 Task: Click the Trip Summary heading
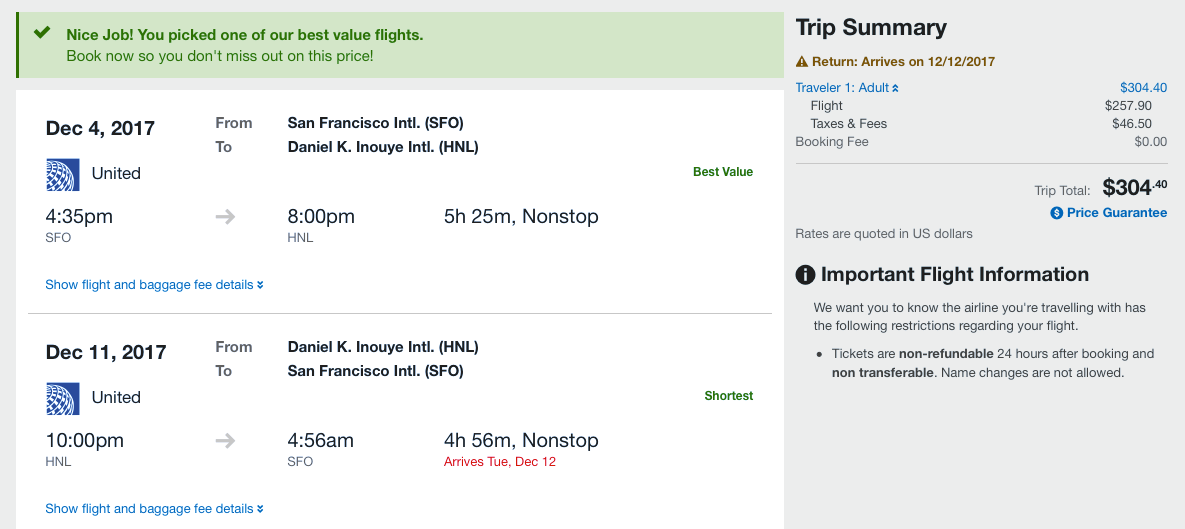871,28
